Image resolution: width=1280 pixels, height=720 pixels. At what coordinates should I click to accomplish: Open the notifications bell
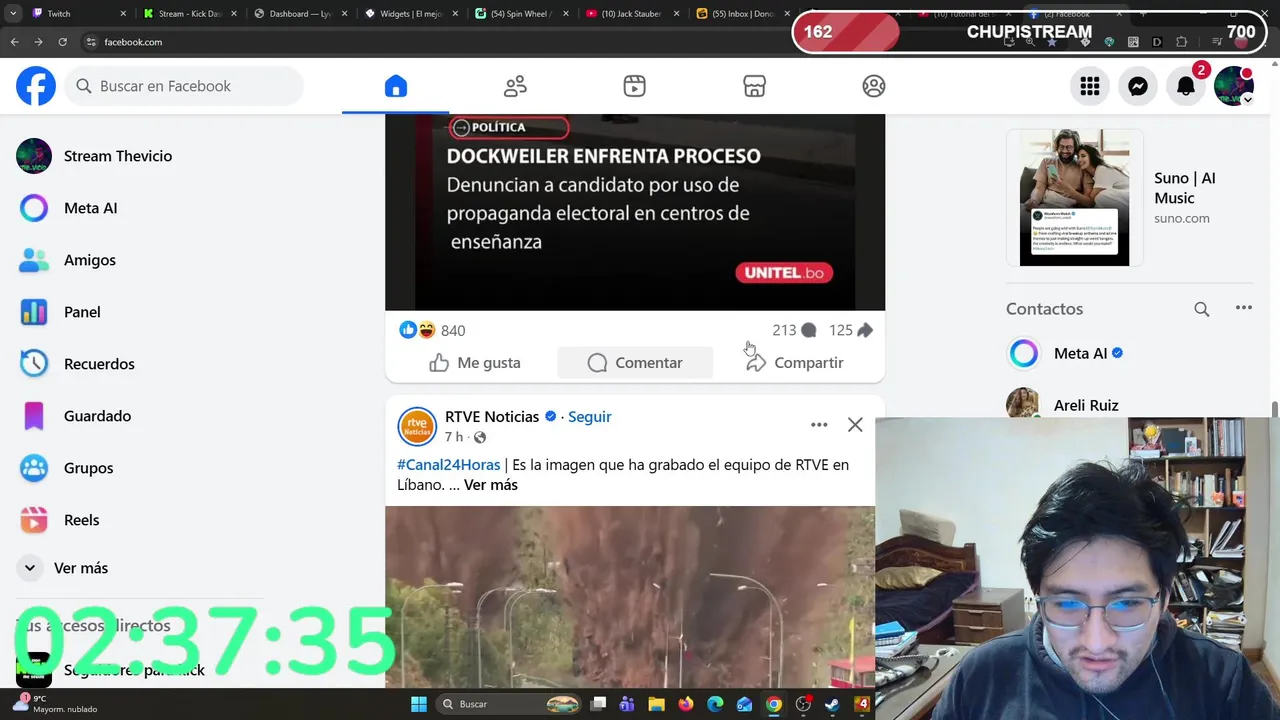[x=1186, y=86]
